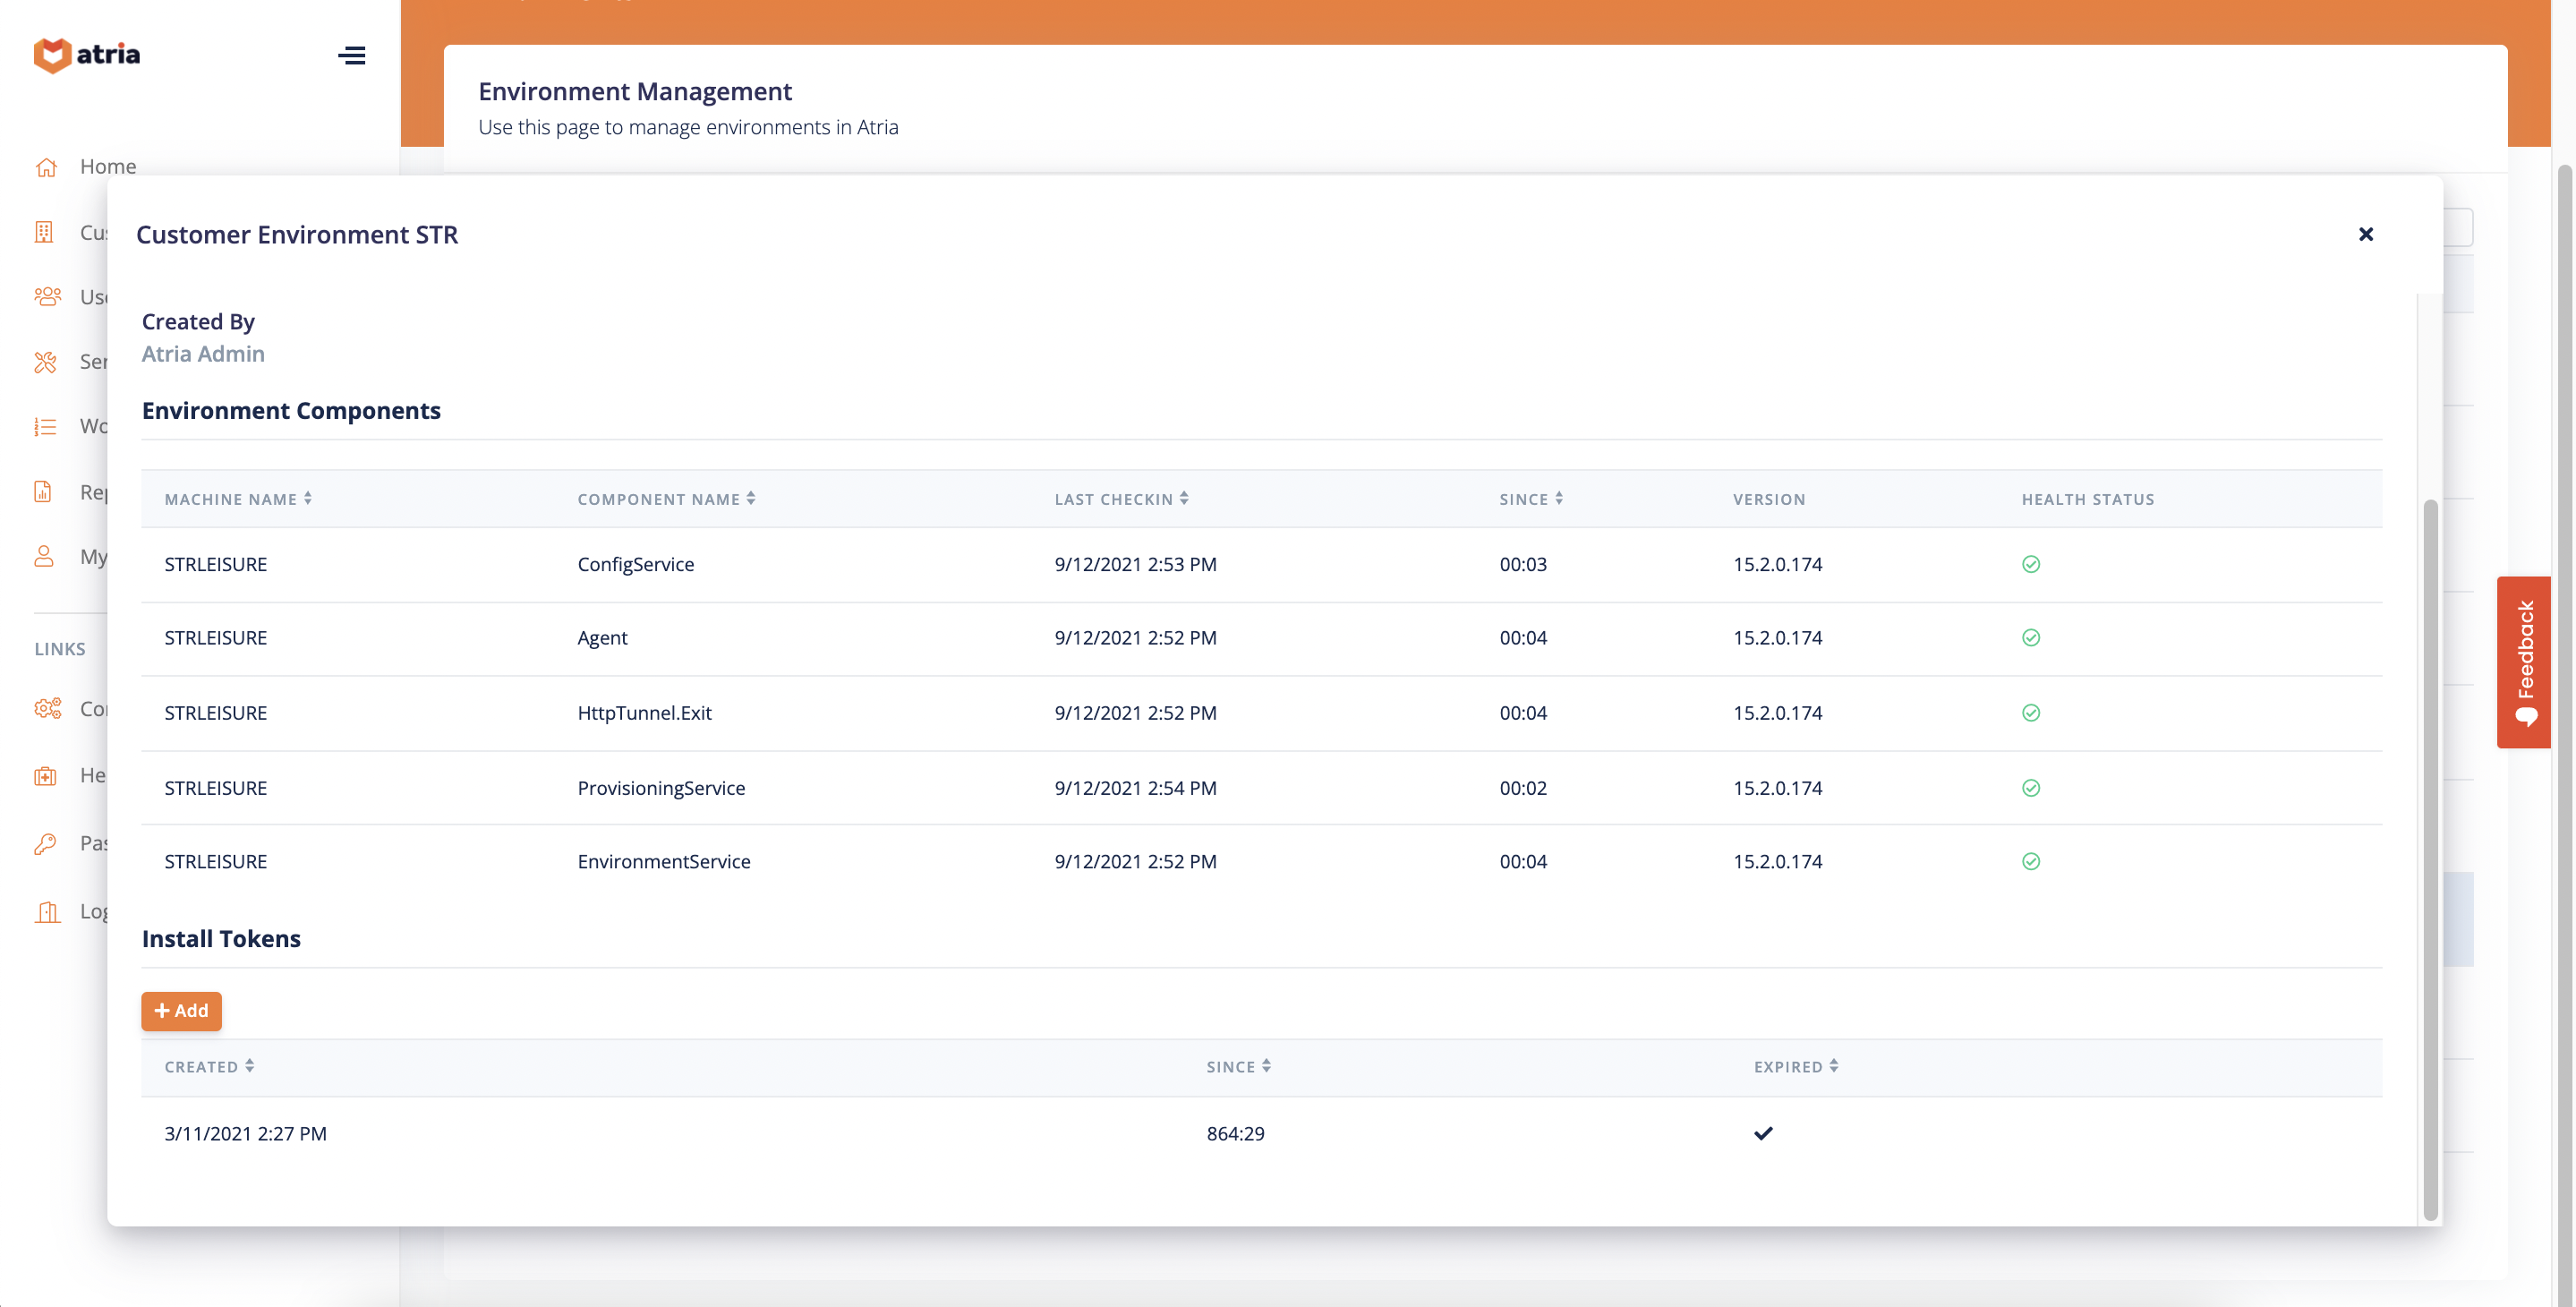Sort by Last Checkin column
2576x1307 pixels.
(1121, 499)
